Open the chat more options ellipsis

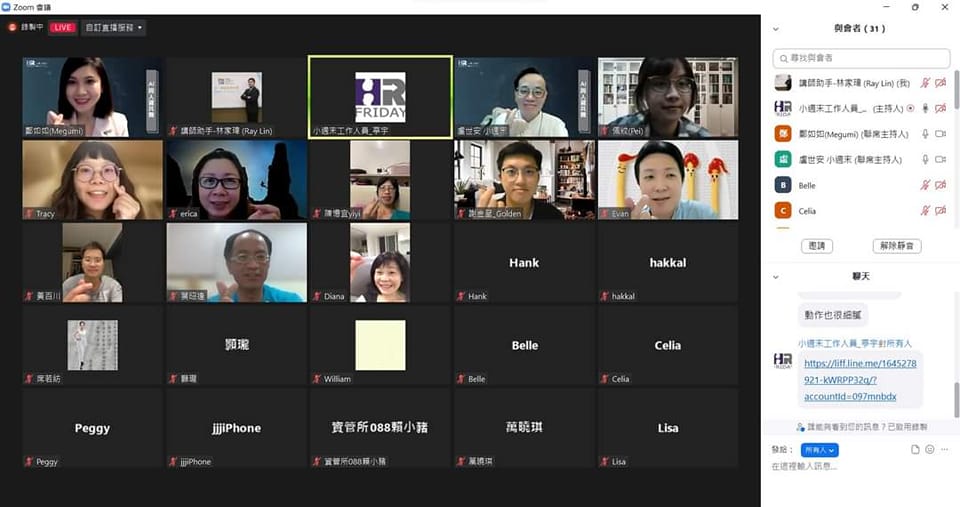click(944, 450)
